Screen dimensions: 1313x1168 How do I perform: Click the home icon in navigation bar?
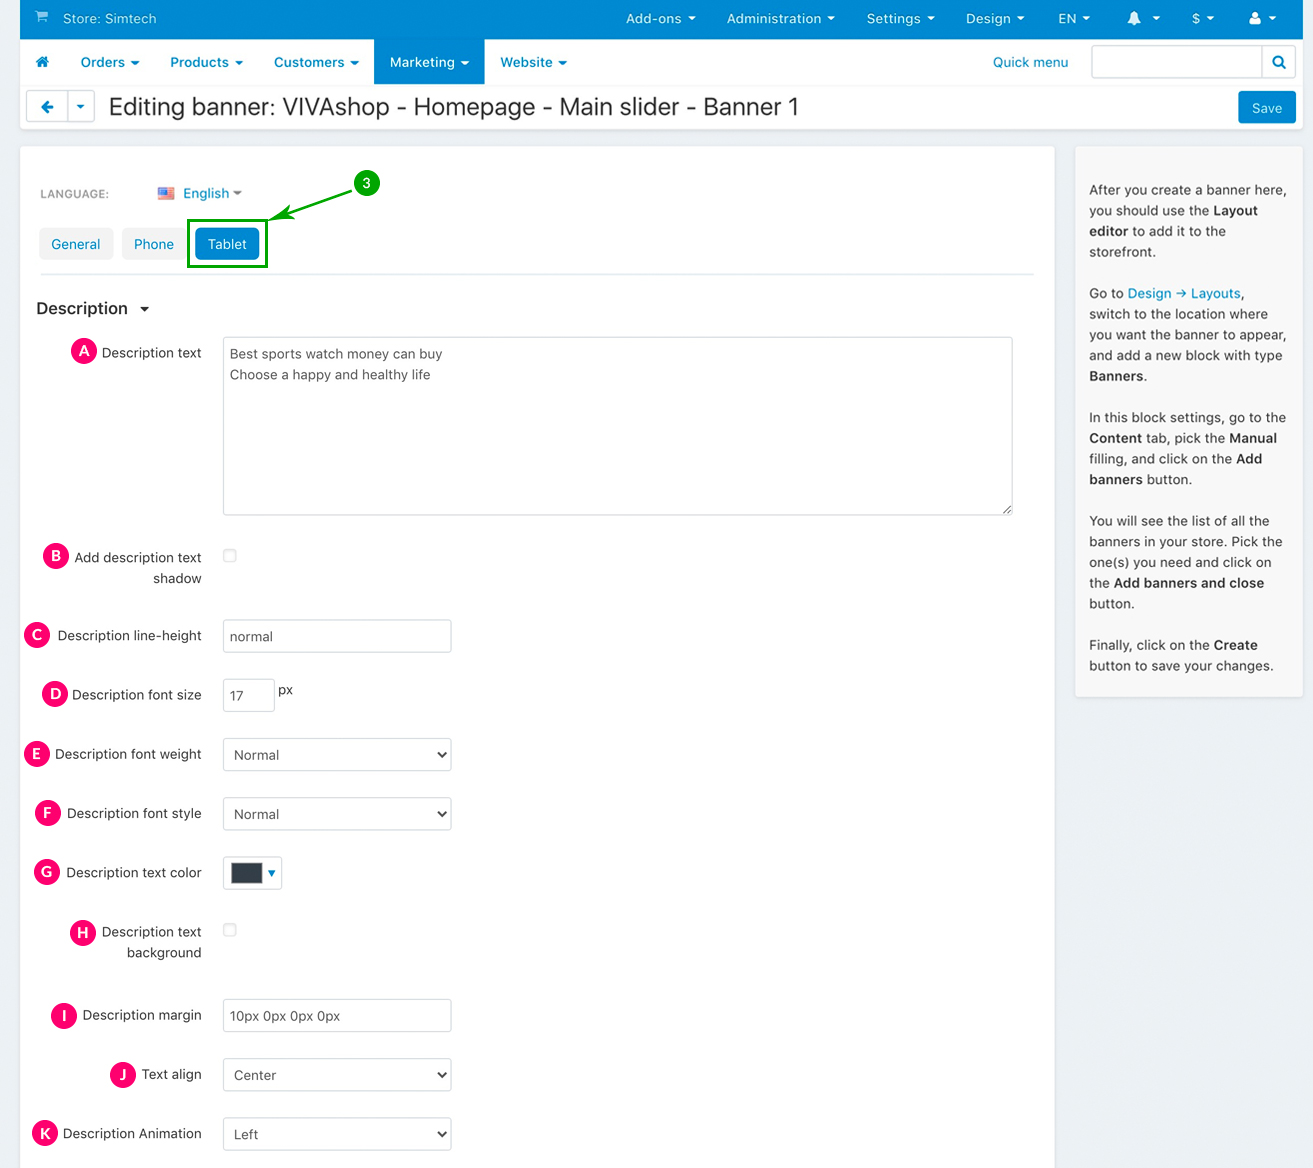[42, 62]
